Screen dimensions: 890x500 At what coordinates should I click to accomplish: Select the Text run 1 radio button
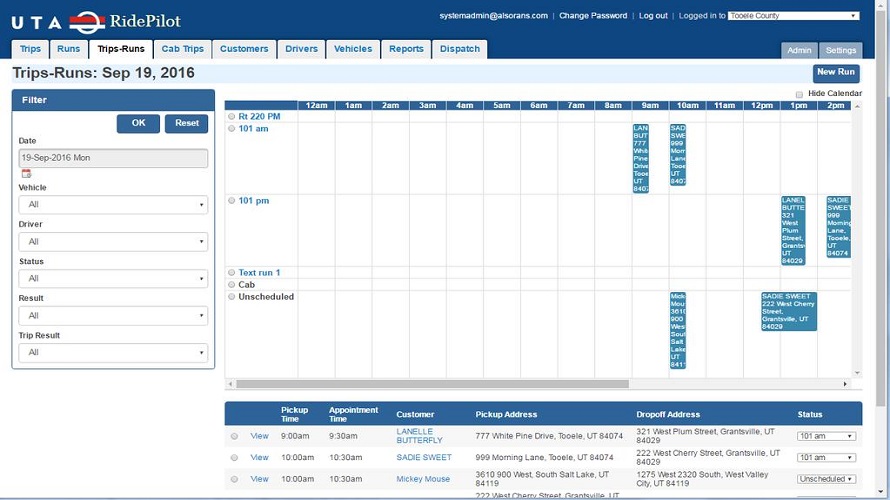coord(232,272)
